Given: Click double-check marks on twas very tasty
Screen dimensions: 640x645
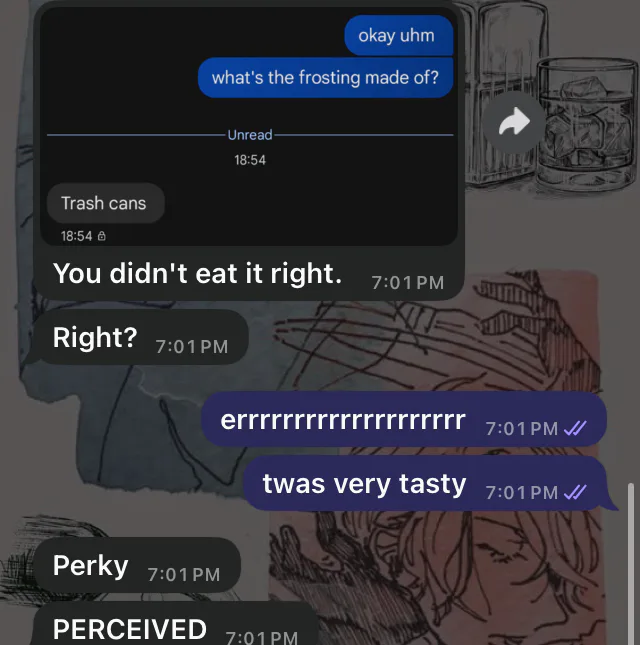Looking at the screenshot, I should (x=575, y=492).
